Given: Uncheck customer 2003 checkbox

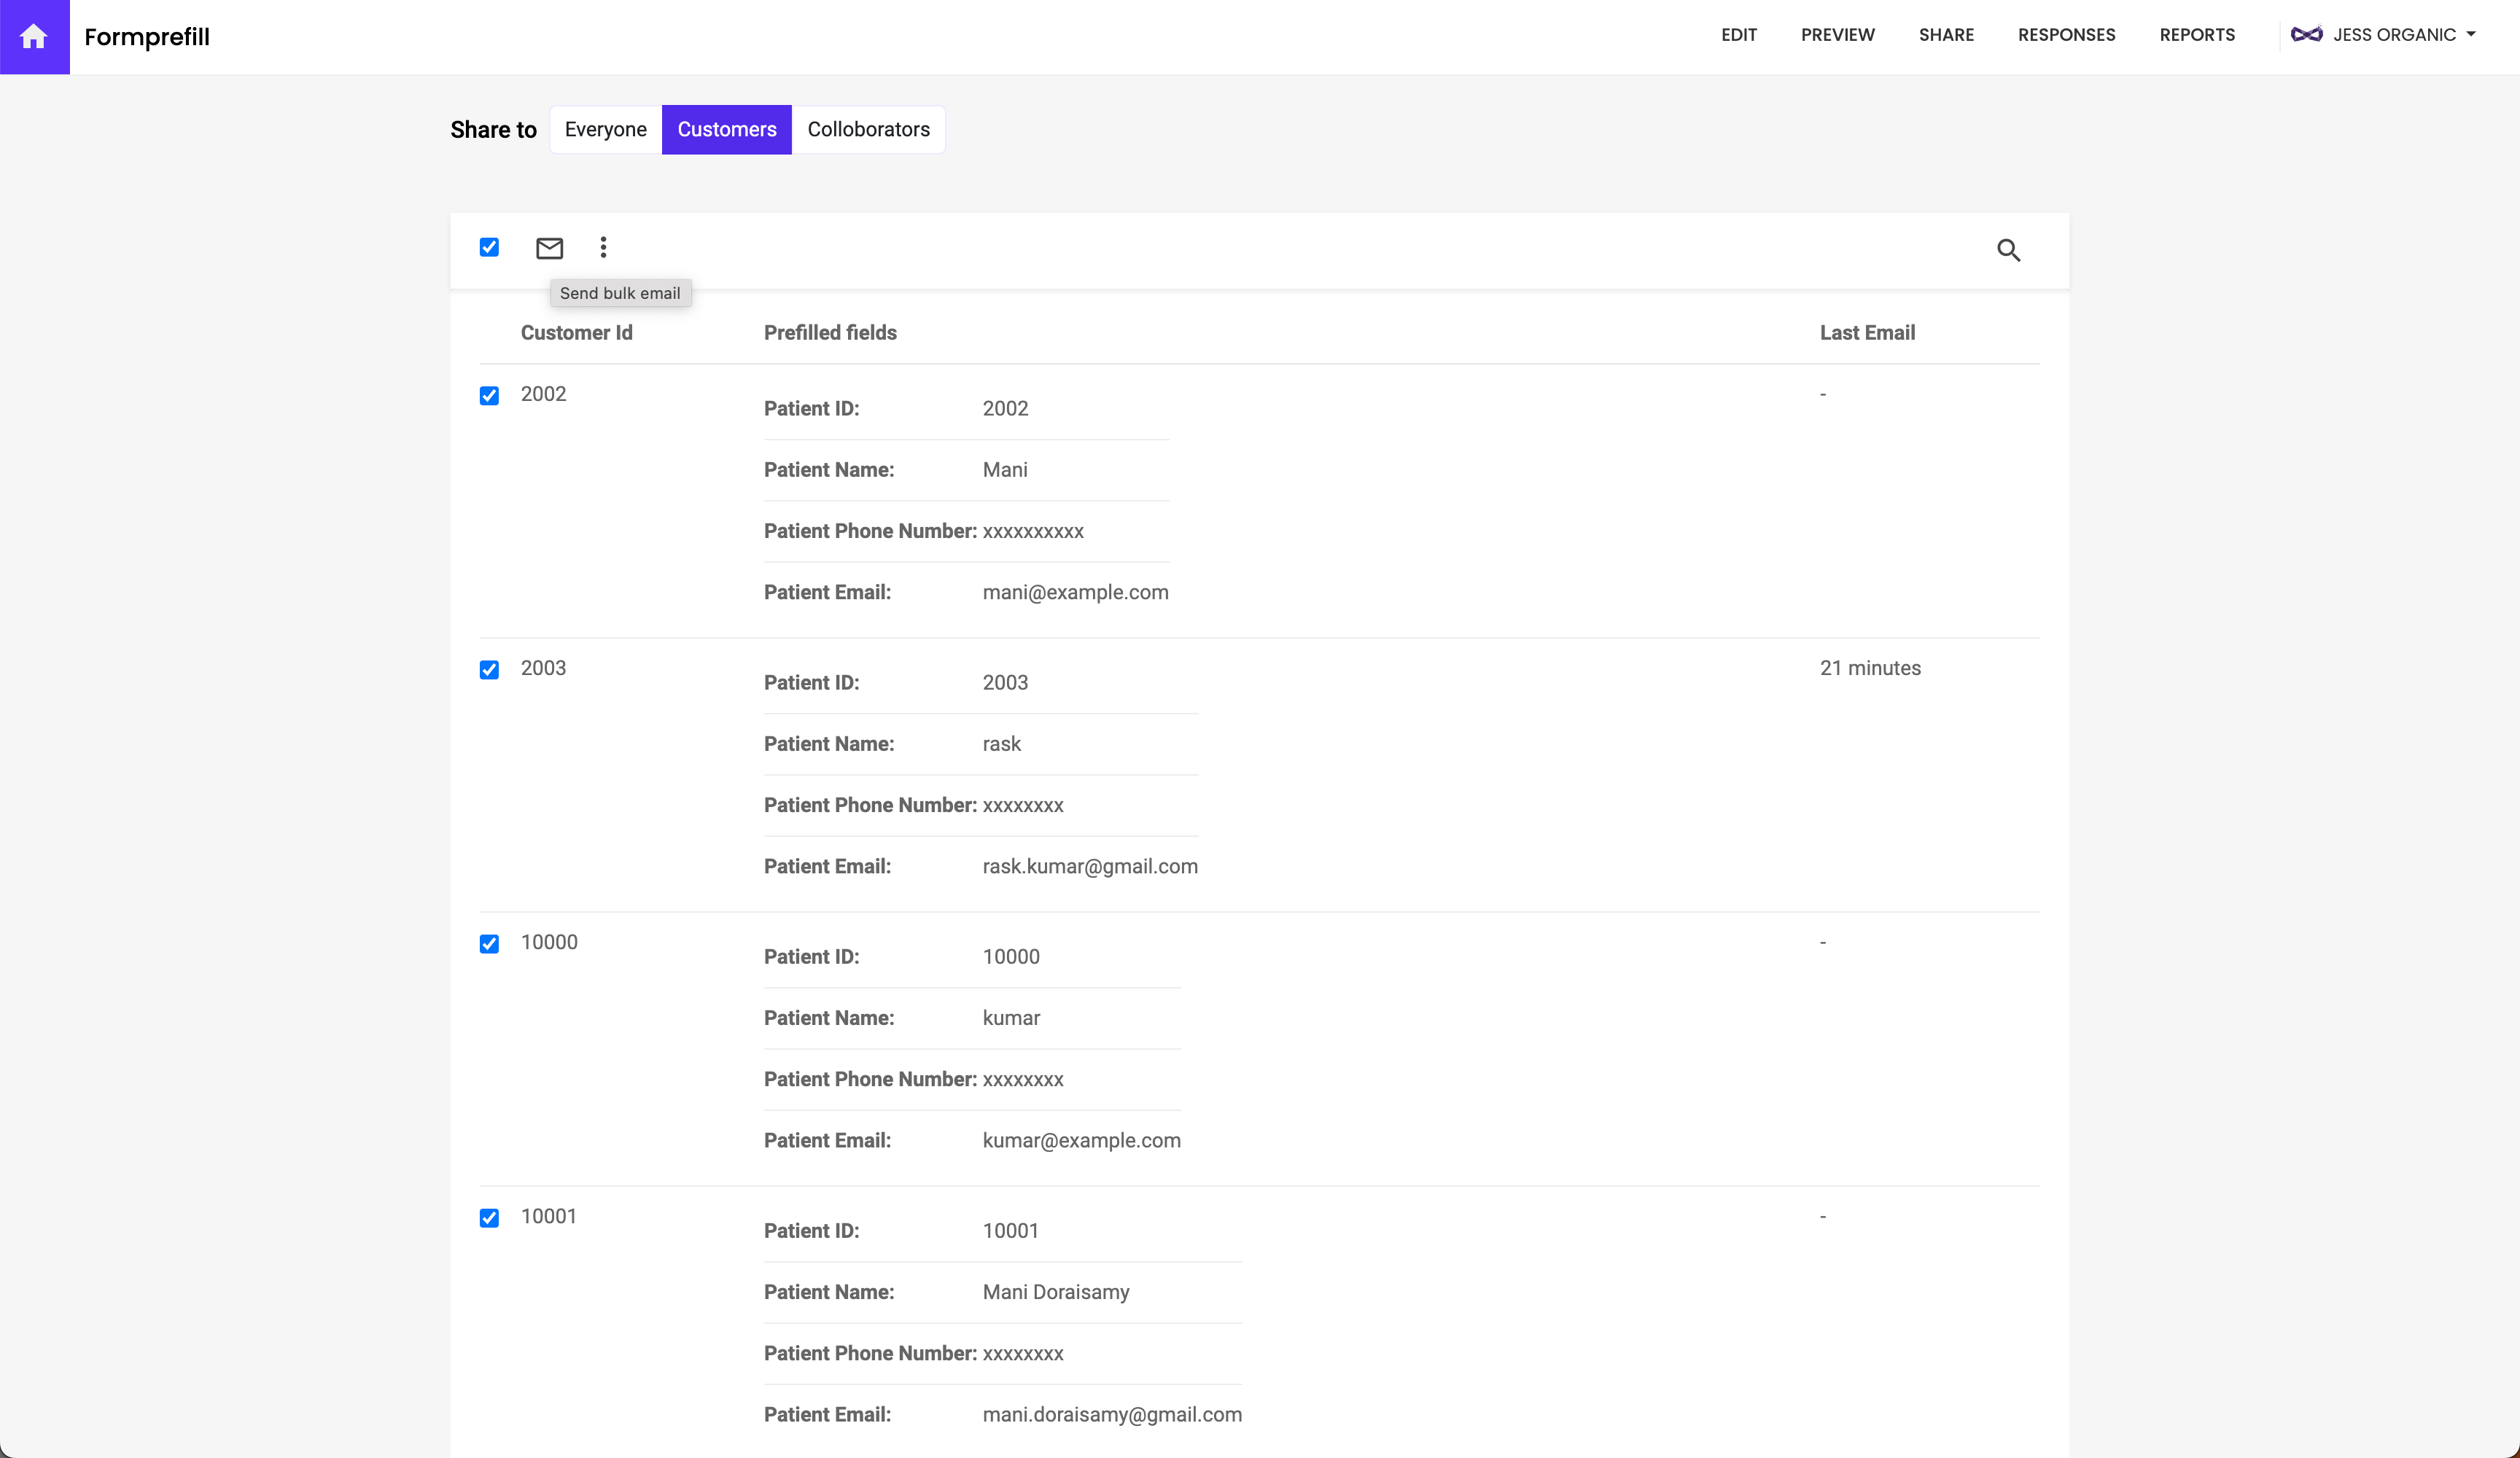Looking at the screenshot, I should point(489,670).
